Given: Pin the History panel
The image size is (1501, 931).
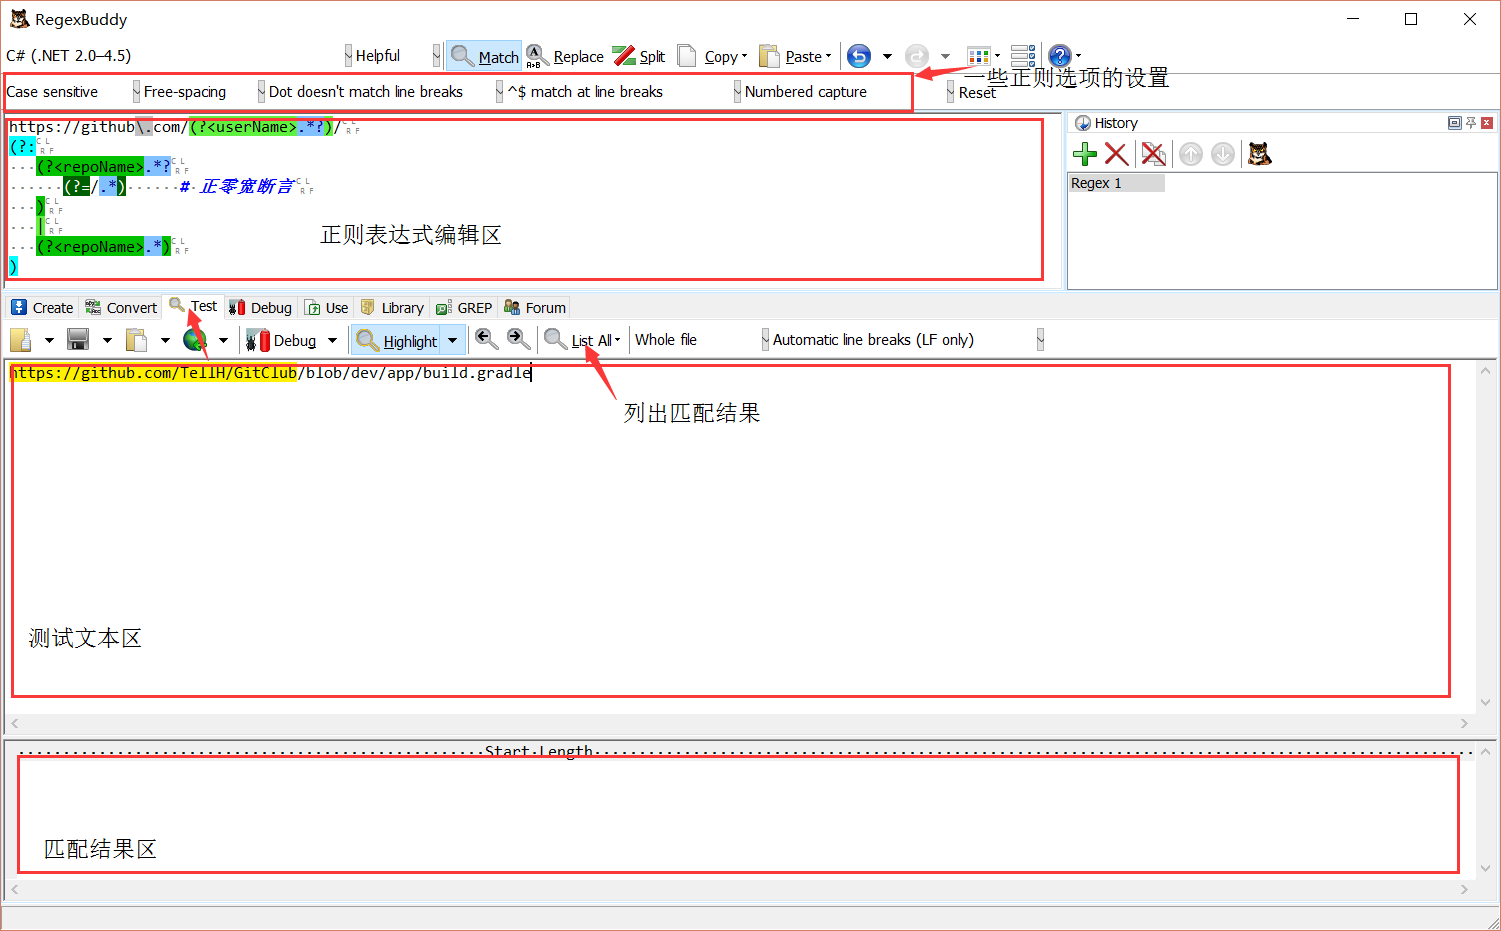Looking at the screenshot, I should coord(1471,123).
